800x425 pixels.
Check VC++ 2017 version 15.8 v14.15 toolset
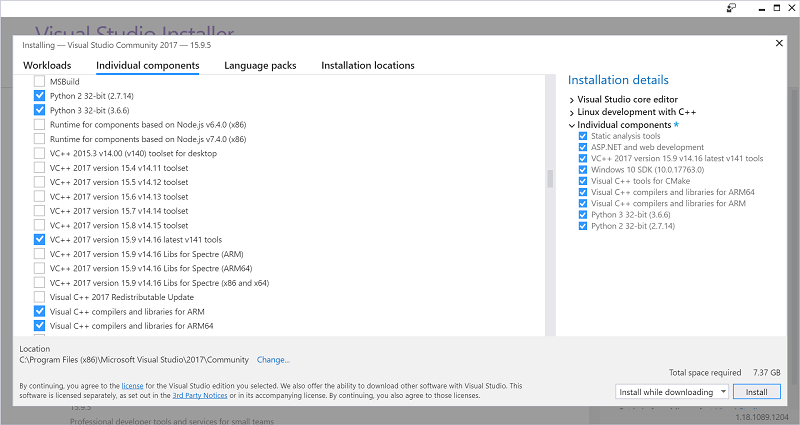click(39, 225)
